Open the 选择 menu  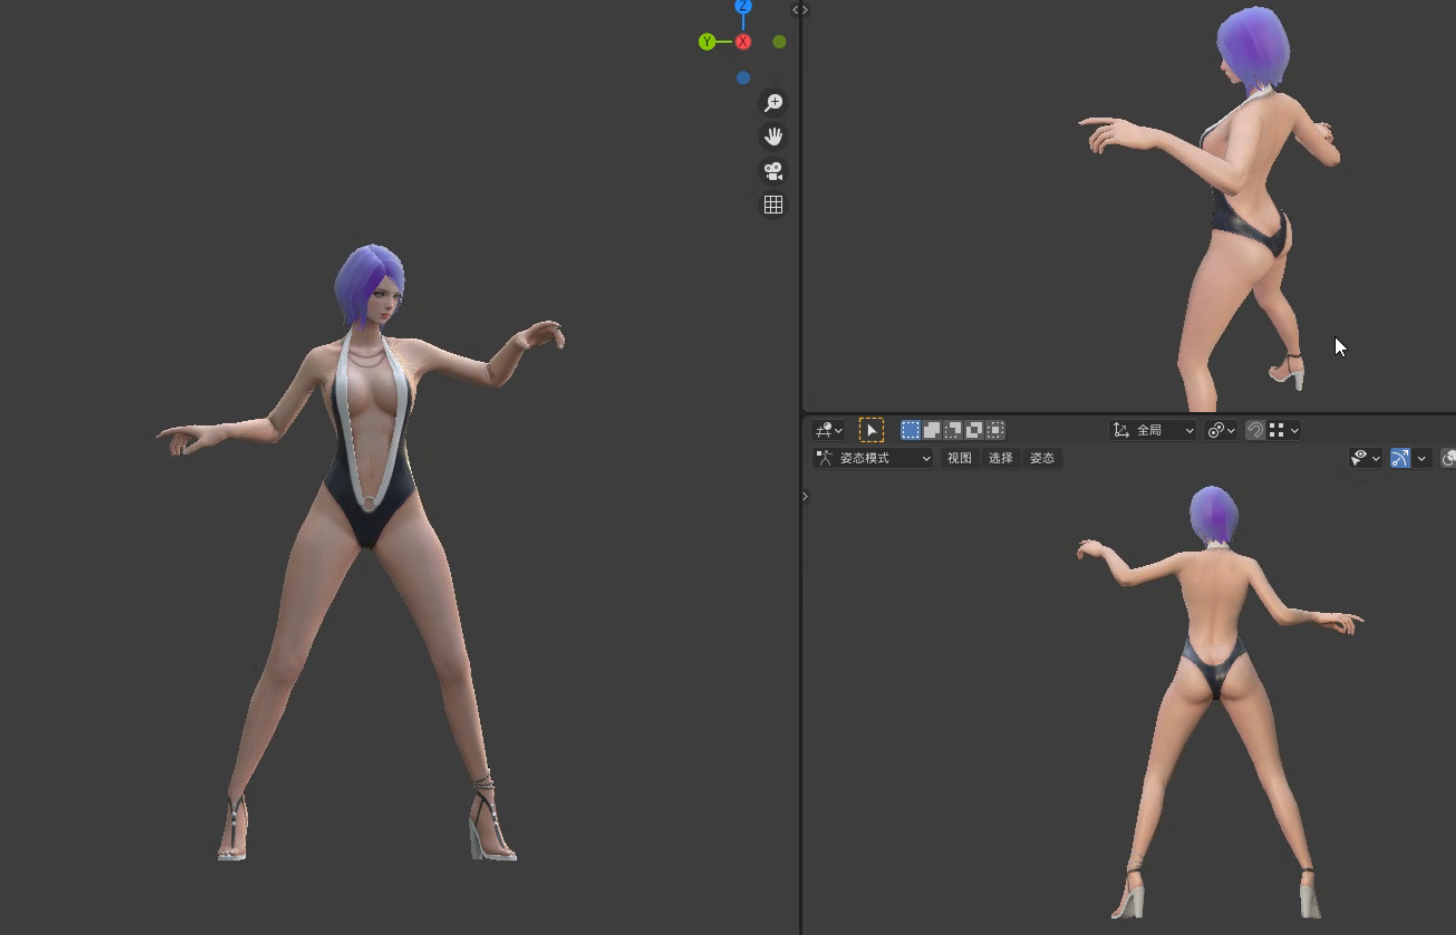coord(1000,458)
